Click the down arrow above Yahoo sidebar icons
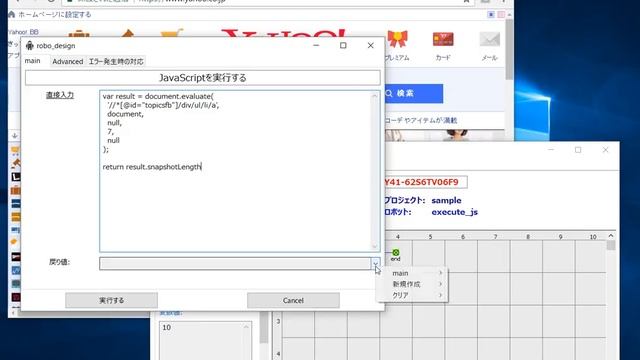640x360 pixels. (15, 136)
